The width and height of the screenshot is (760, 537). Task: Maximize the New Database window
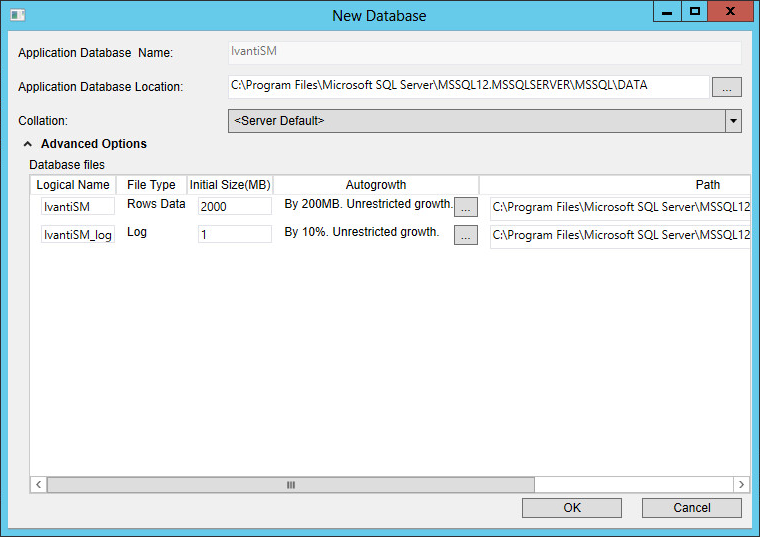(x=695, y=12)
